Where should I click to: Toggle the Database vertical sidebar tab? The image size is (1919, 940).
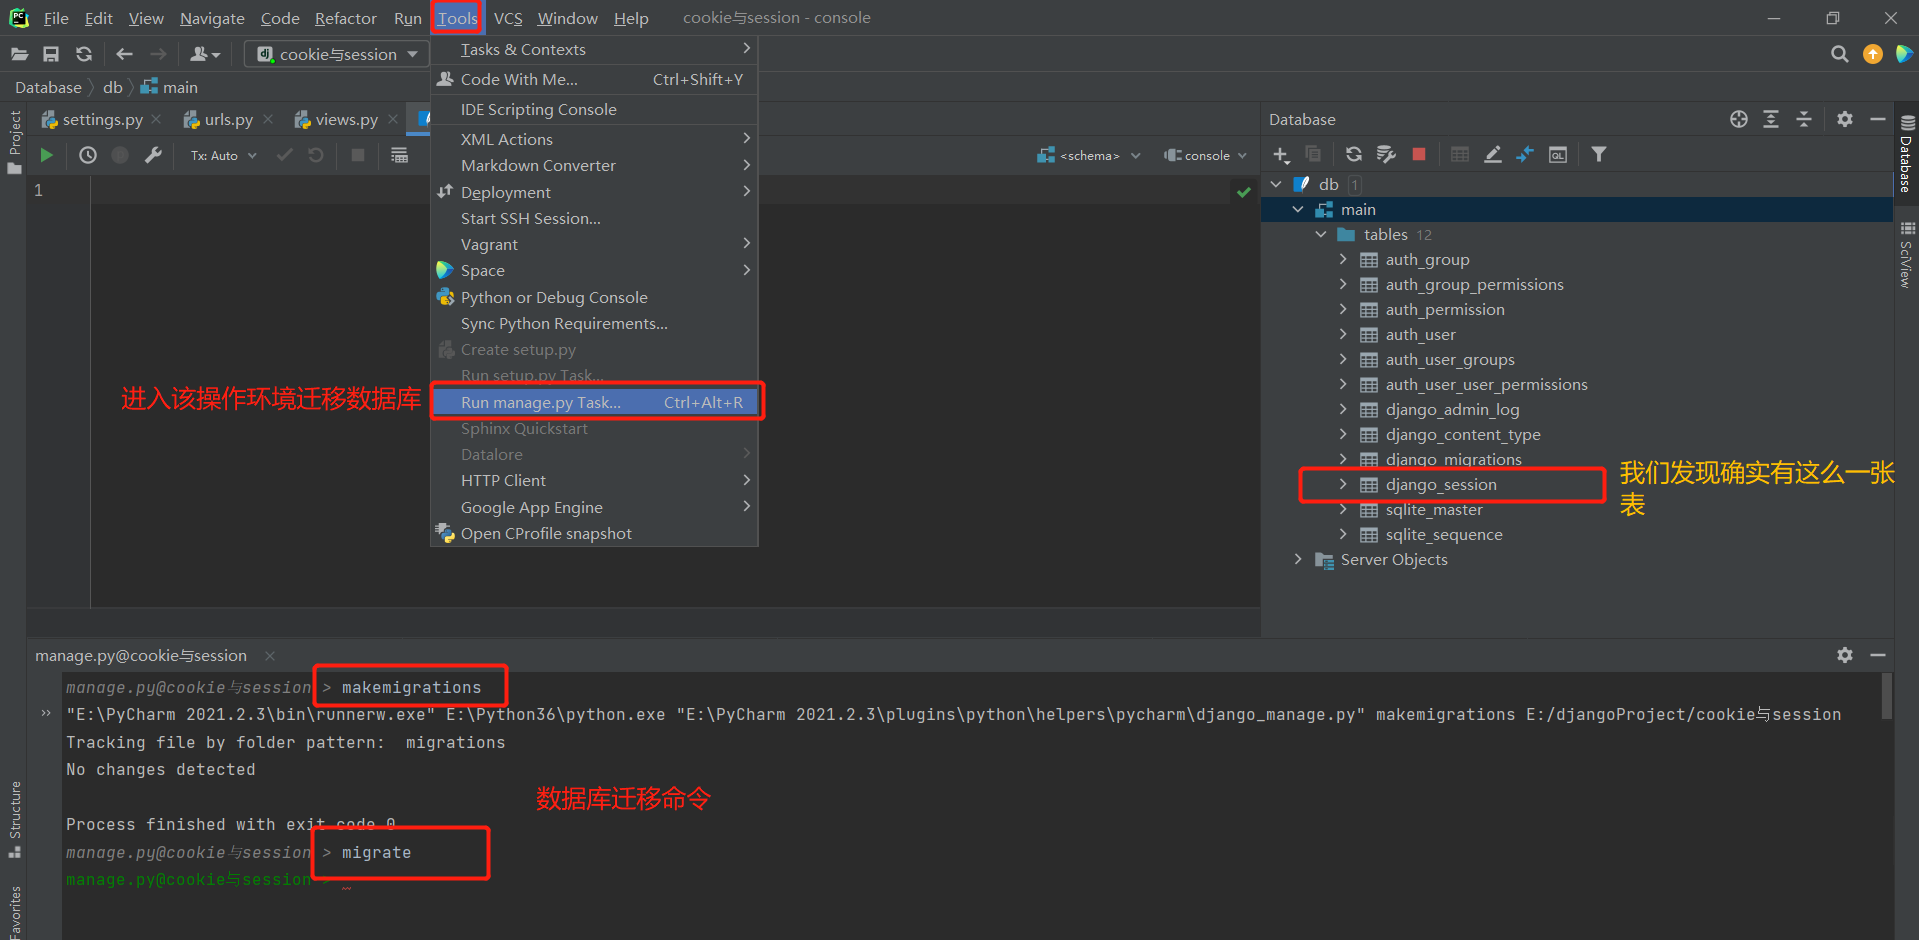(x=1906, y=153)
